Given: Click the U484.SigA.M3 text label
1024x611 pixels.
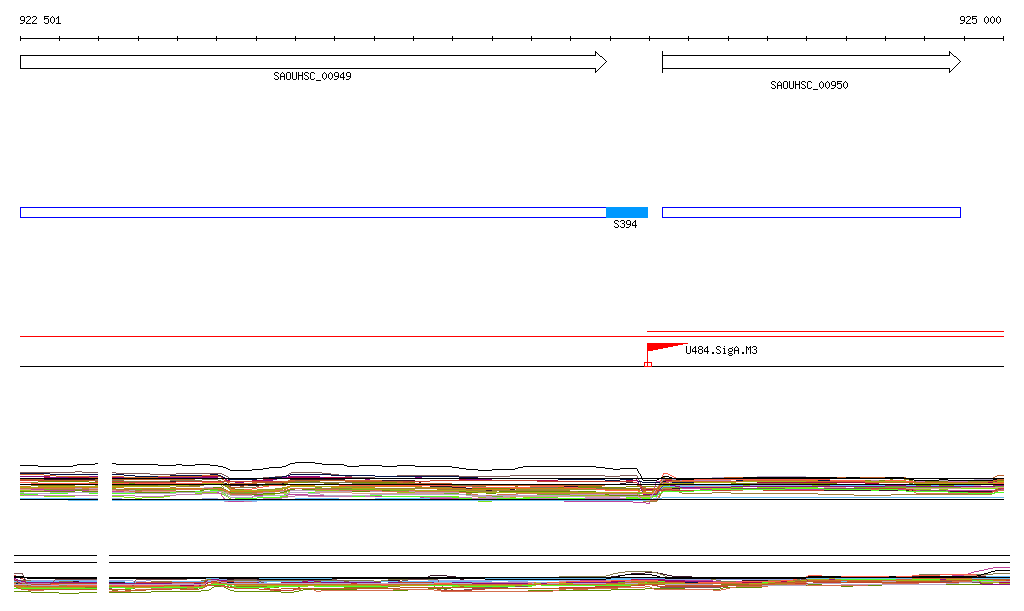Looking at the screenshot, I should [721, 351].
